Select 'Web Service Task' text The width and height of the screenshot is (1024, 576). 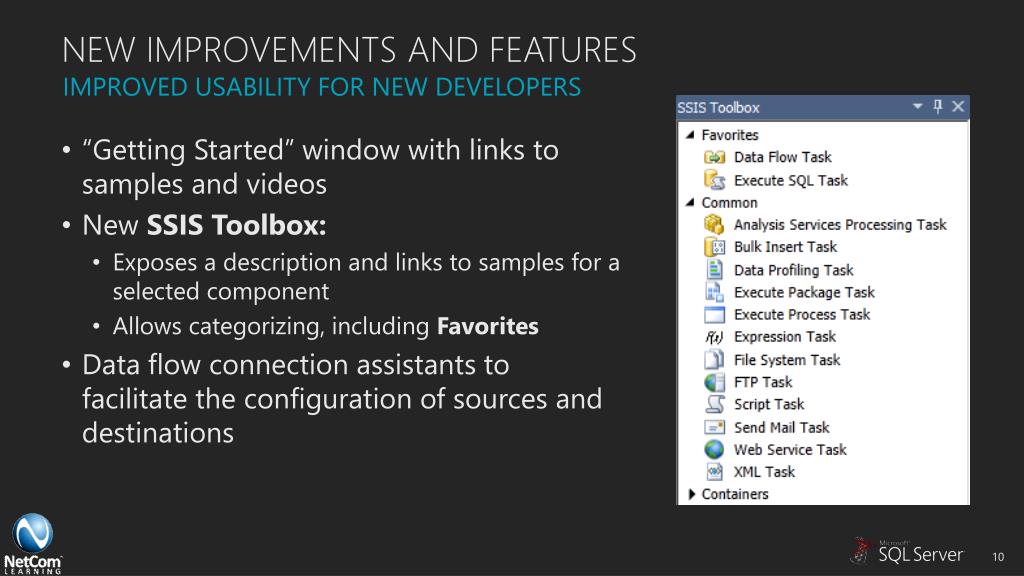[790, 450]
